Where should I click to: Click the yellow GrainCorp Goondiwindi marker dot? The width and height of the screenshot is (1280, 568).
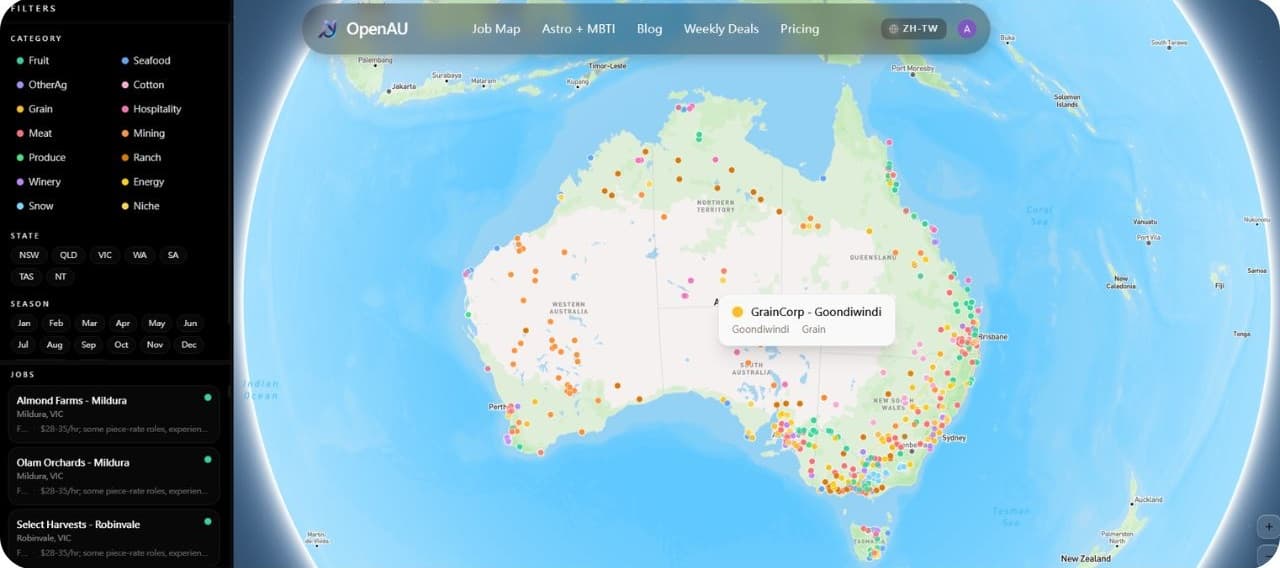point(738,312)
